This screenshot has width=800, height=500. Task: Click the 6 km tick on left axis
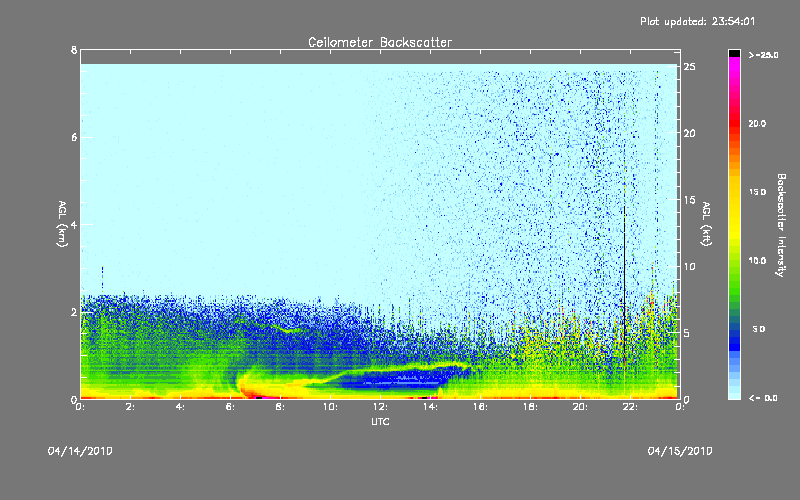click(74, 137)
